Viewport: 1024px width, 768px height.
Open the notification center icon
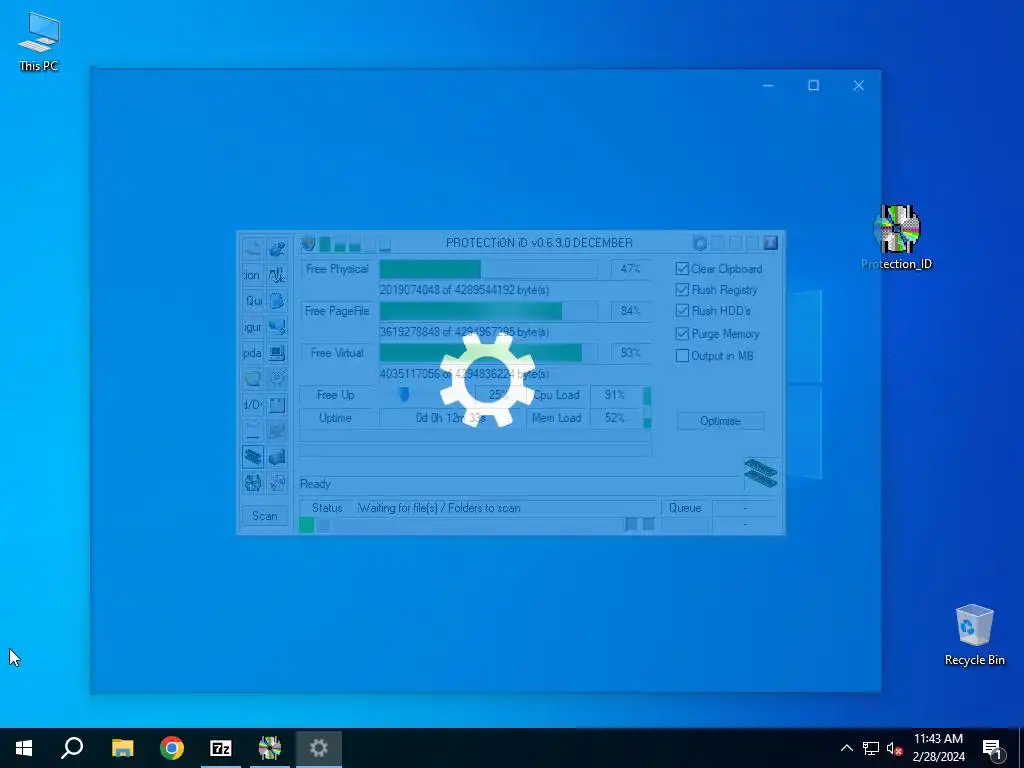point(993,748)
